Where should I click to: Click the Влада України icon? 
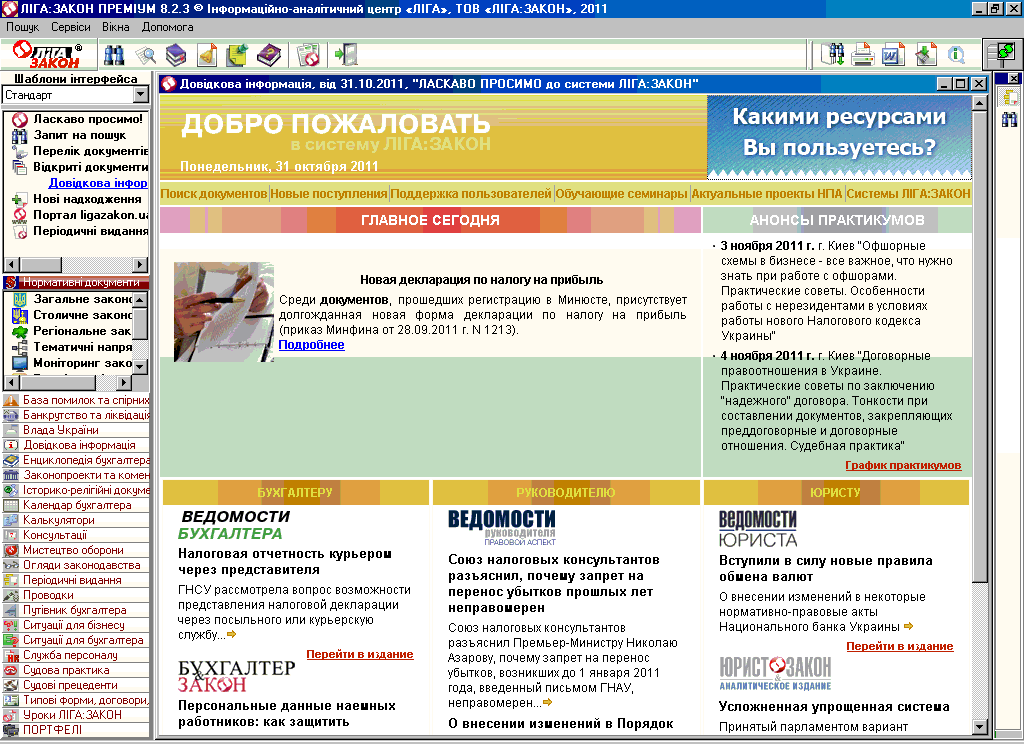[x=10, y=430]
